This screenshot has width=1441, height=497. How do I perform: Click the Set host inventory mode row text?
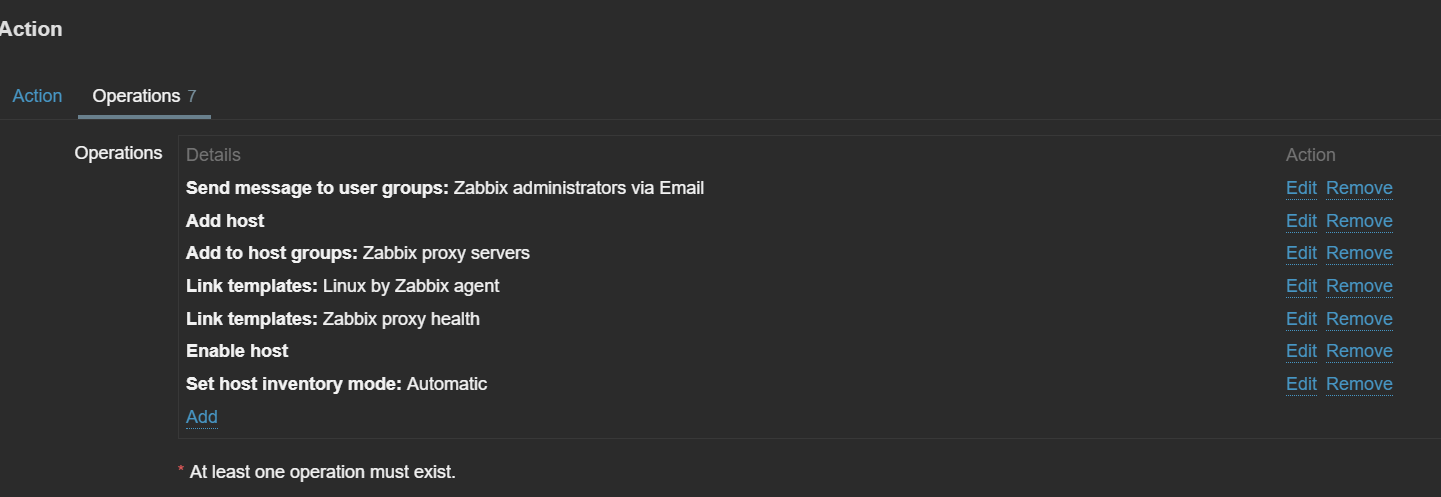point(336,384)
